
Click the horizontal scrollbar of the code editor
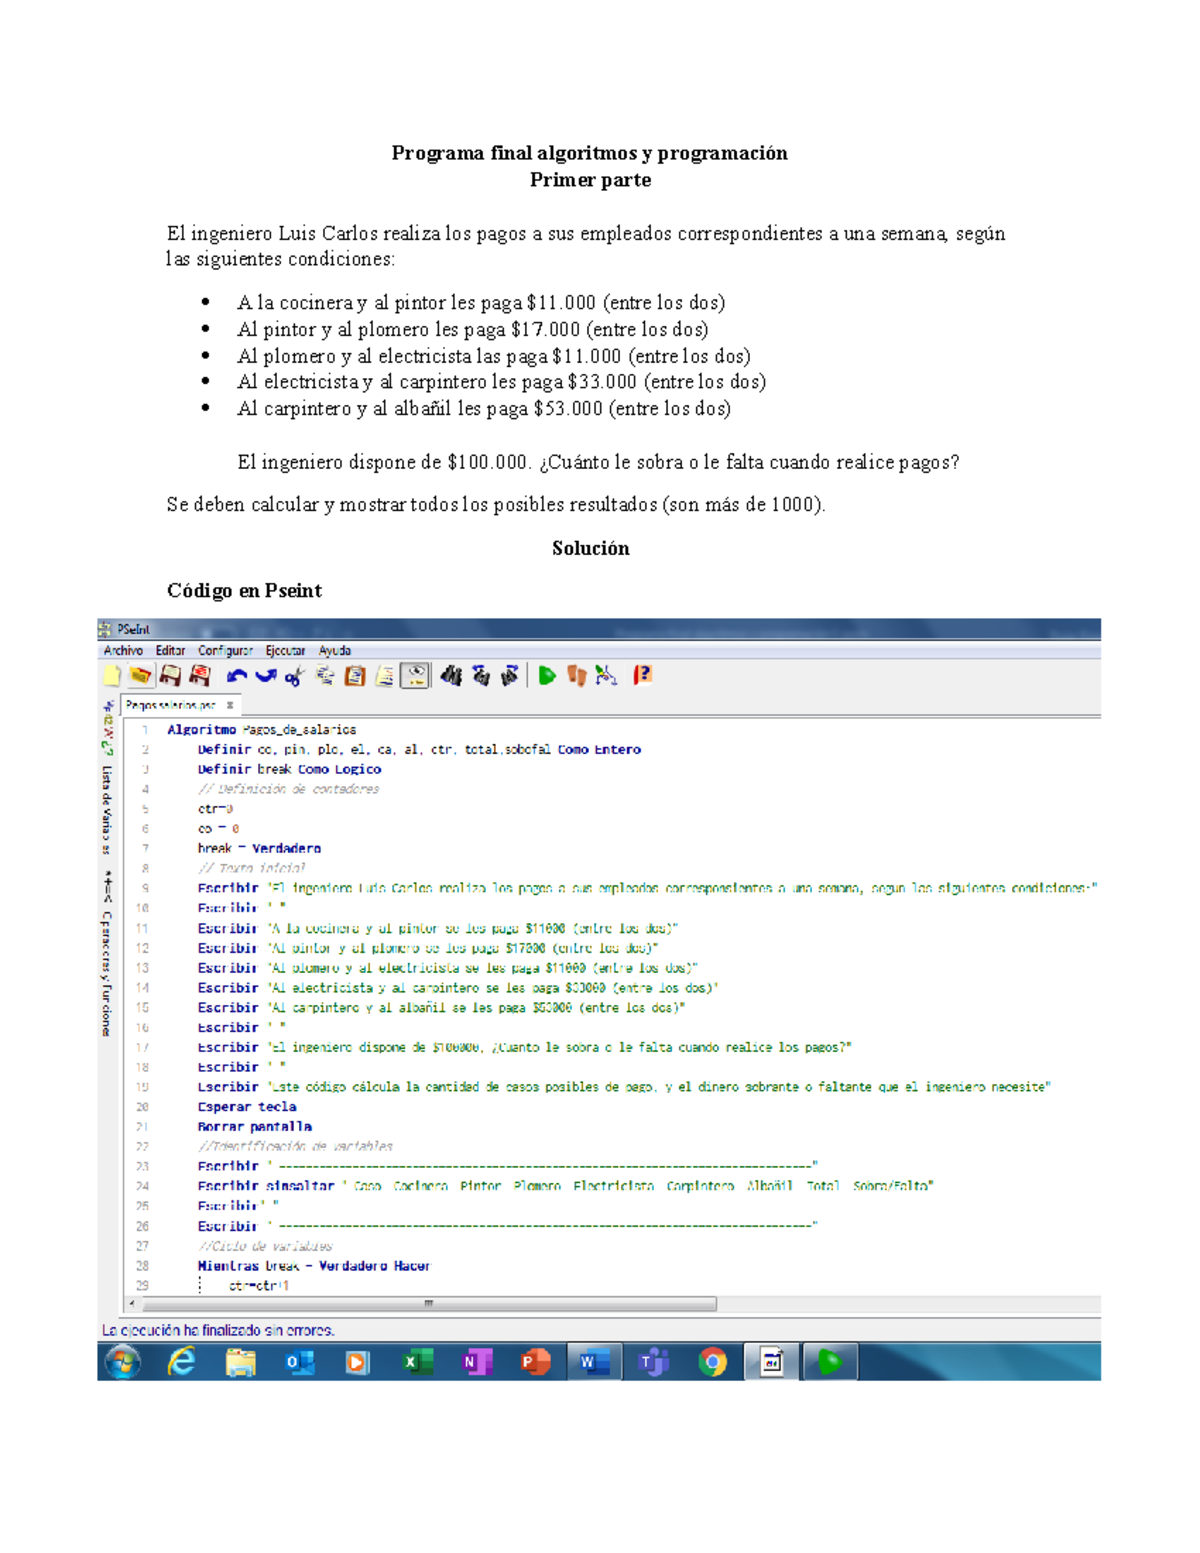click(430, 1304)
